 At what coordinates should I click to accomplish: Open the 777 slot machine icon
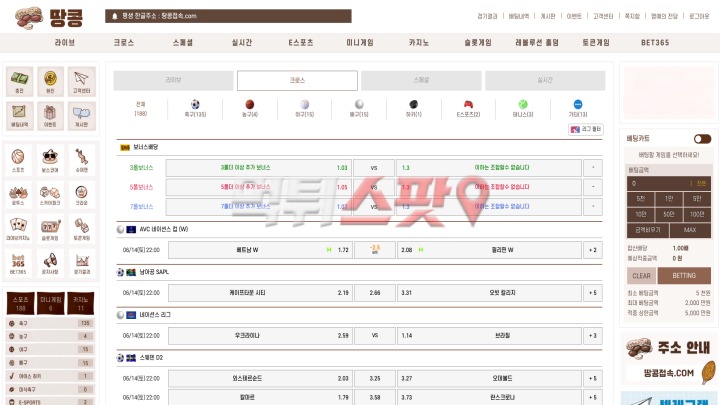(x=50, y=228)
